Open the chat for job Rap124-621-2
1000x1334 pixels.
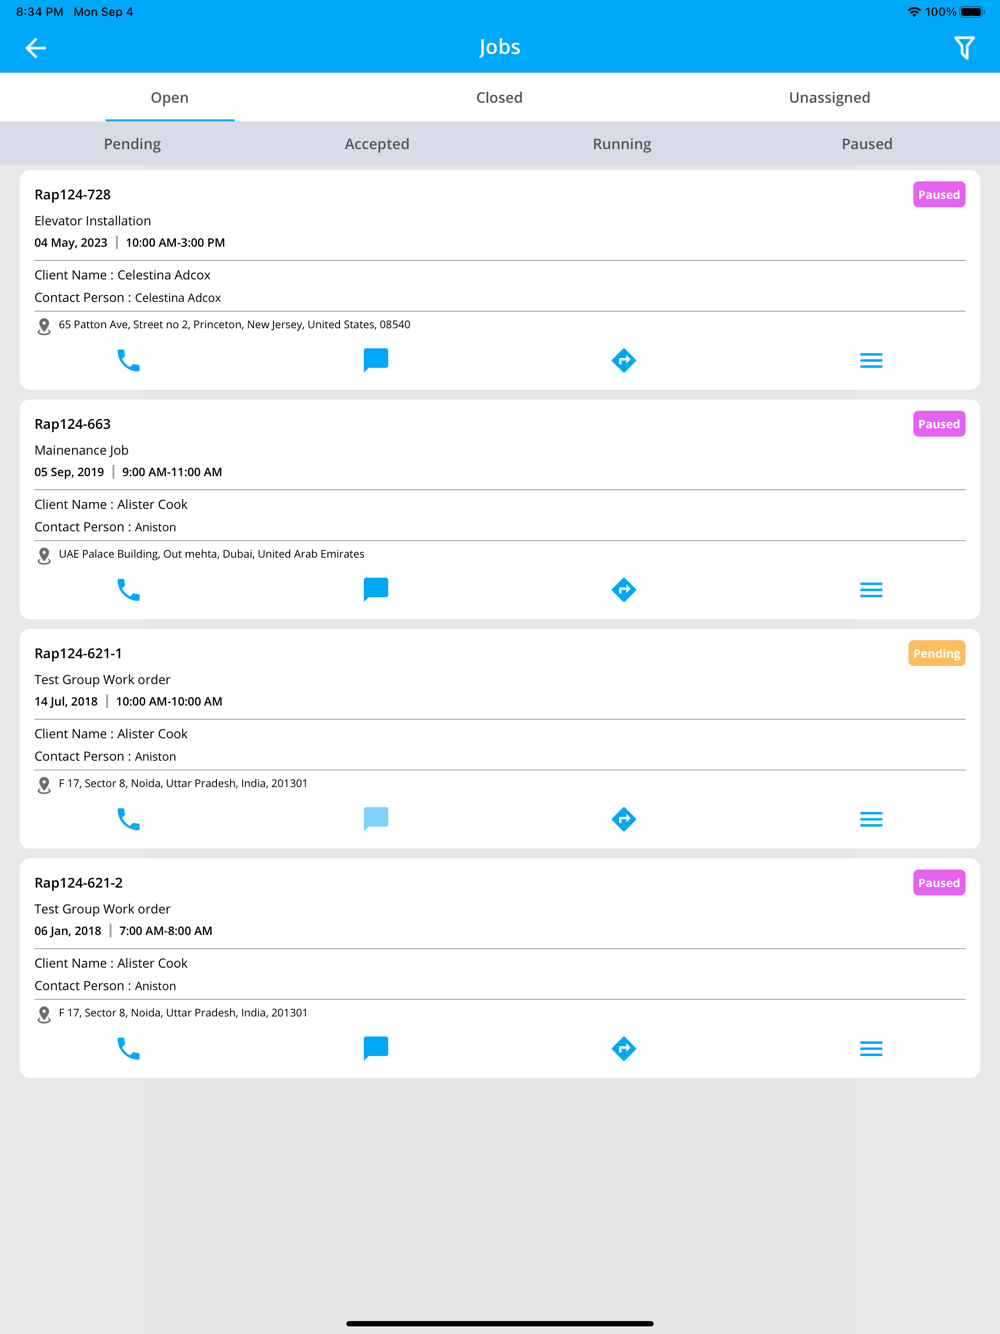pyautogui.click(x=376, y=1048)
